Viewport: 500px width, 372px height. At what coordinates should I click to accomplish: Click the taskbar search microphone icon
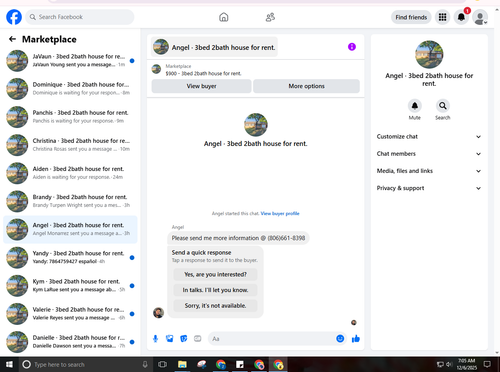pyautogui.click(x=145, y=364)
